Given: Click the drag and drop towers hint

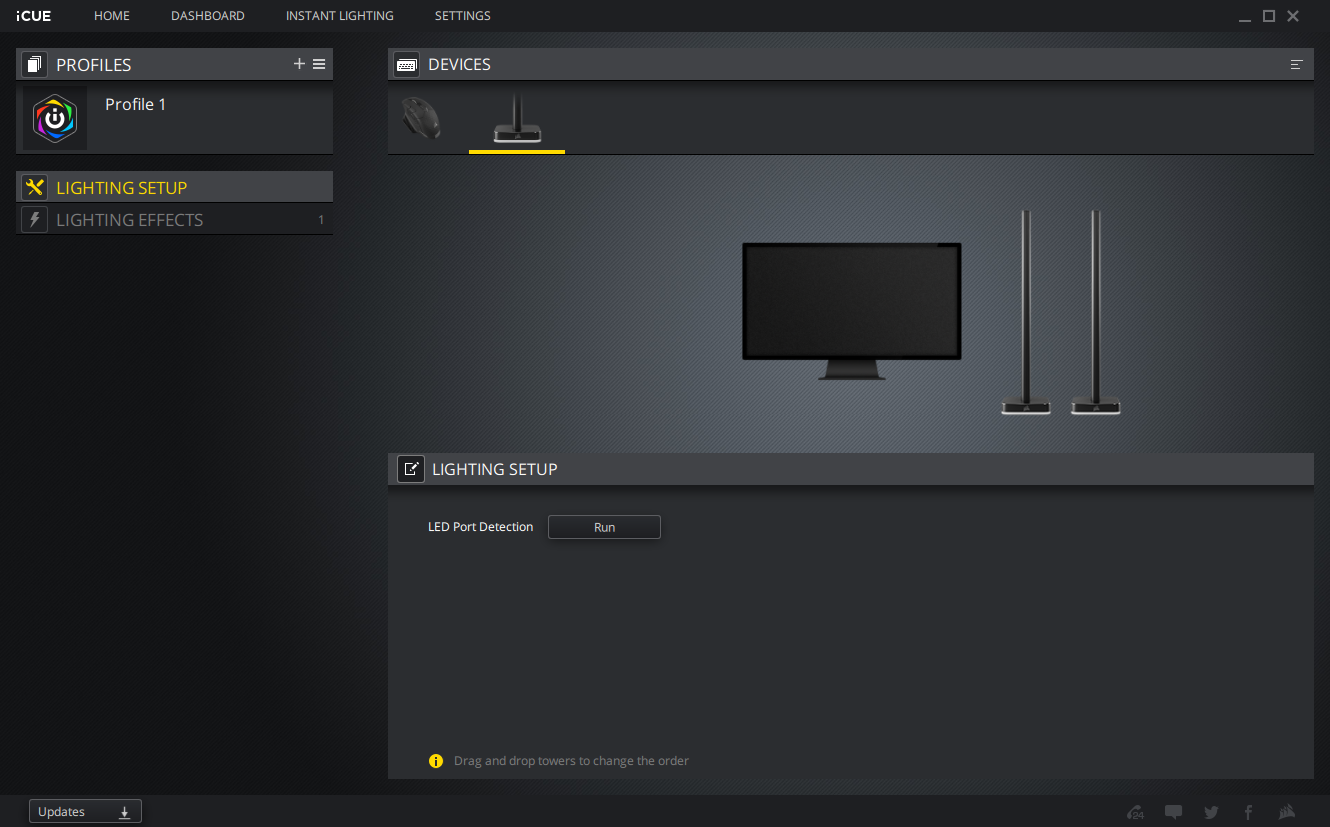Looking at the screenshot, I should tap(571, 761).
